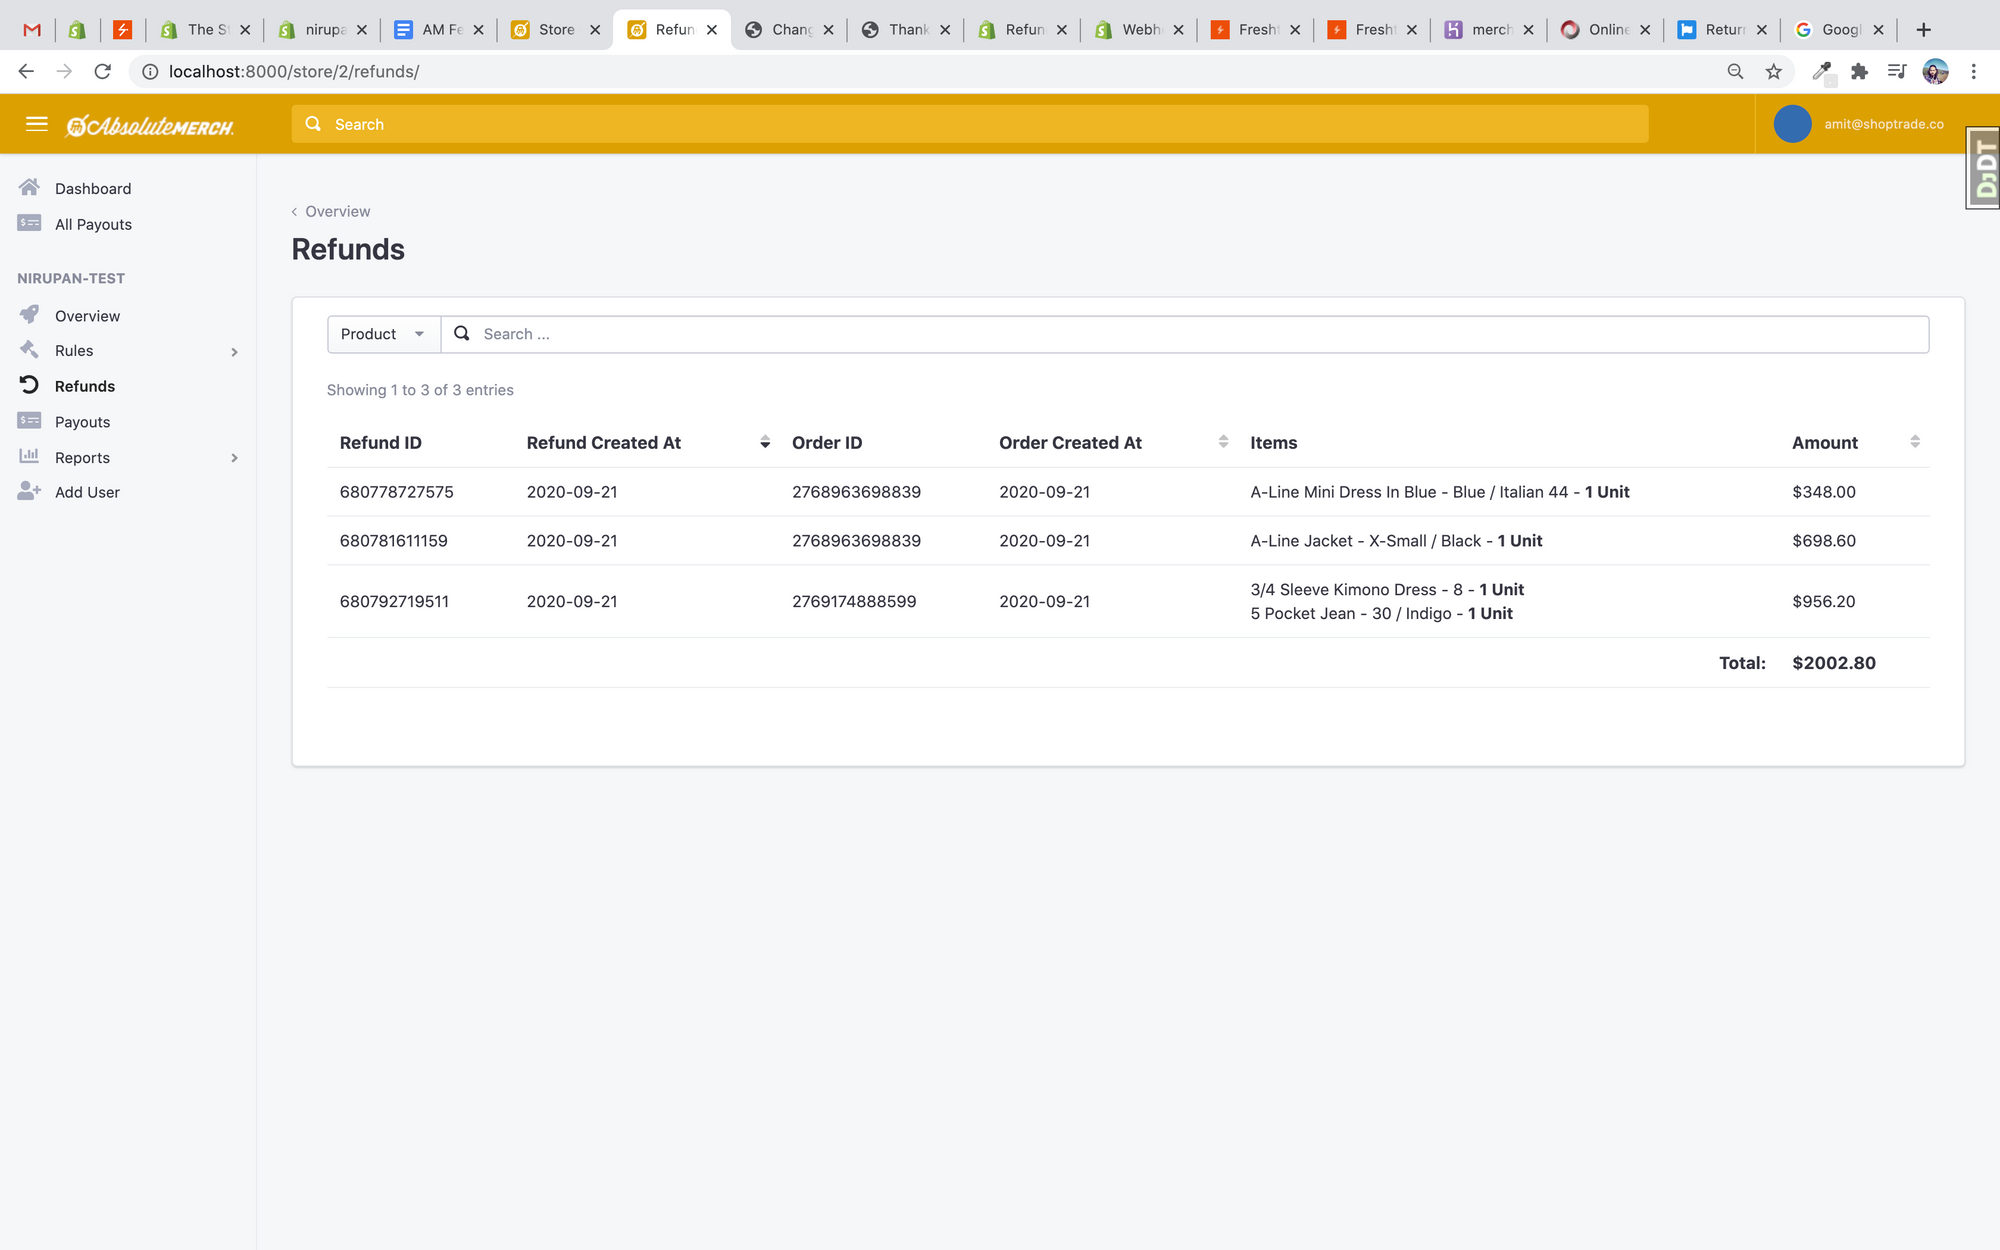The height and width of the screenshot is (1250, 2000).
Task: Go back via Overview breadcrumb link
Action: point(336,211)
